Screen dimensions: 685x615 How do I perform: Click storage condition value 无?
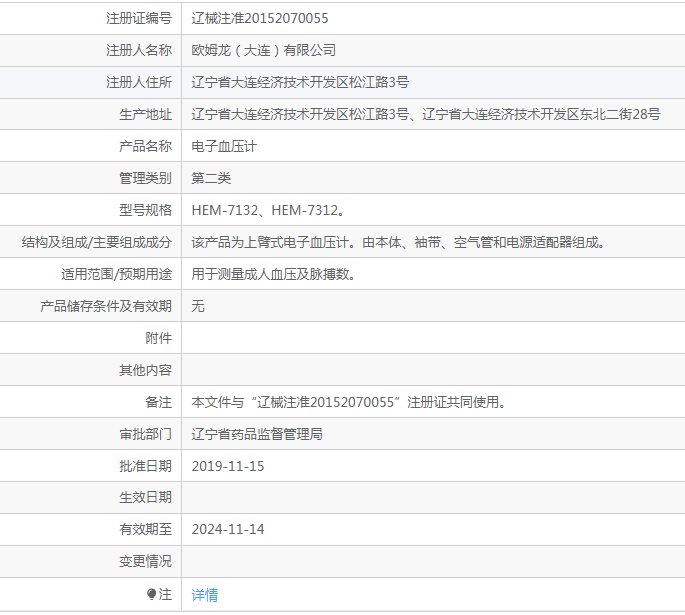(198, 306)
